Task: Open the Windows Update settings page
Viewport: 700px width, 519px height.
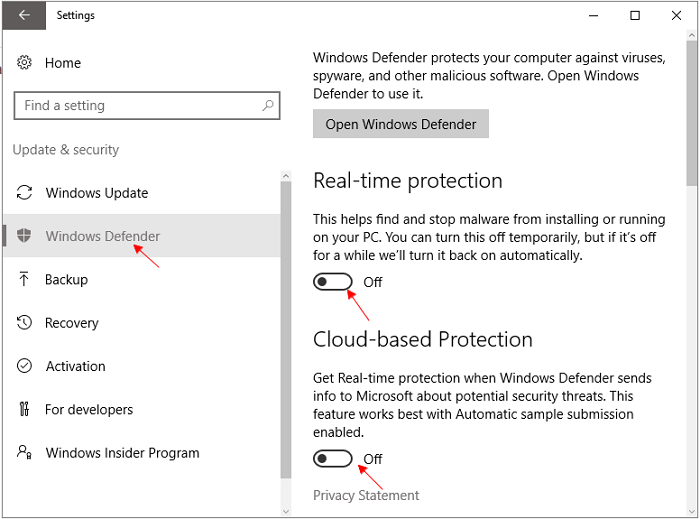Action: click(x=96, y=193)
